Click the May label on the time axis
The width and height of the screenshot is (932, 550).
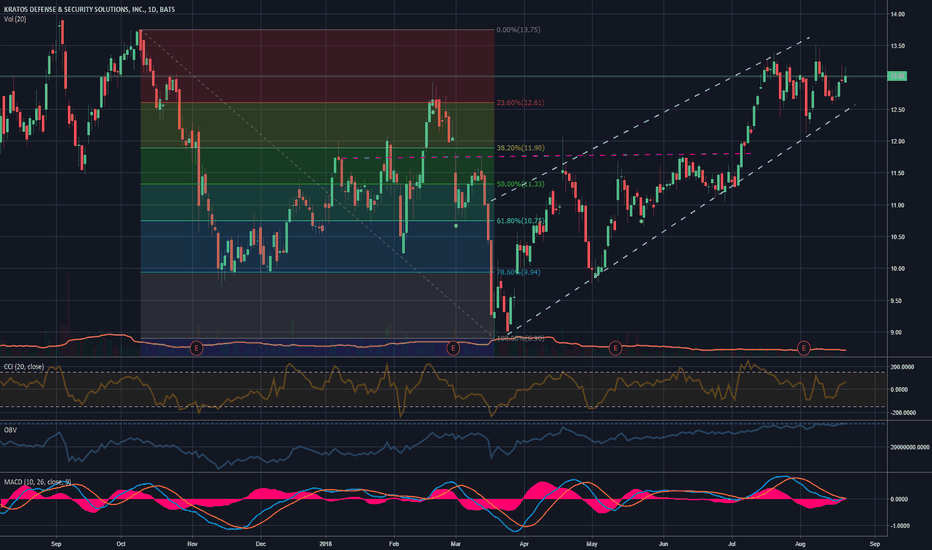click(591, 543)
